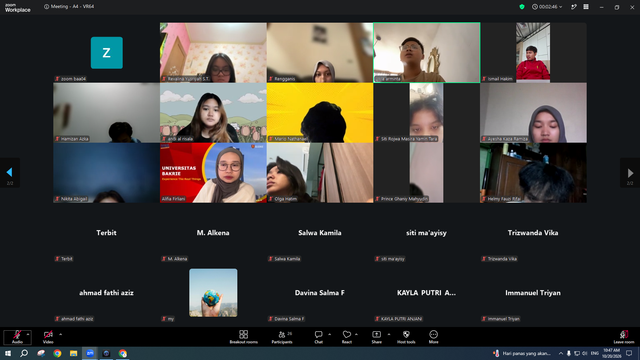
Task: Select Mario Nathanael yellow background tile
Action: [320, 113]
